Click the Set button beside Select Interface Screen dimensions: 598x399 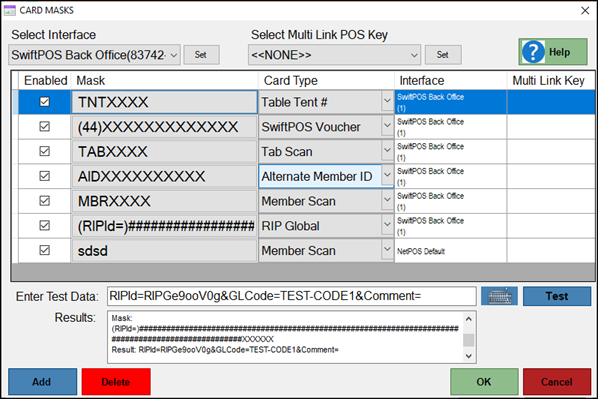201,55
